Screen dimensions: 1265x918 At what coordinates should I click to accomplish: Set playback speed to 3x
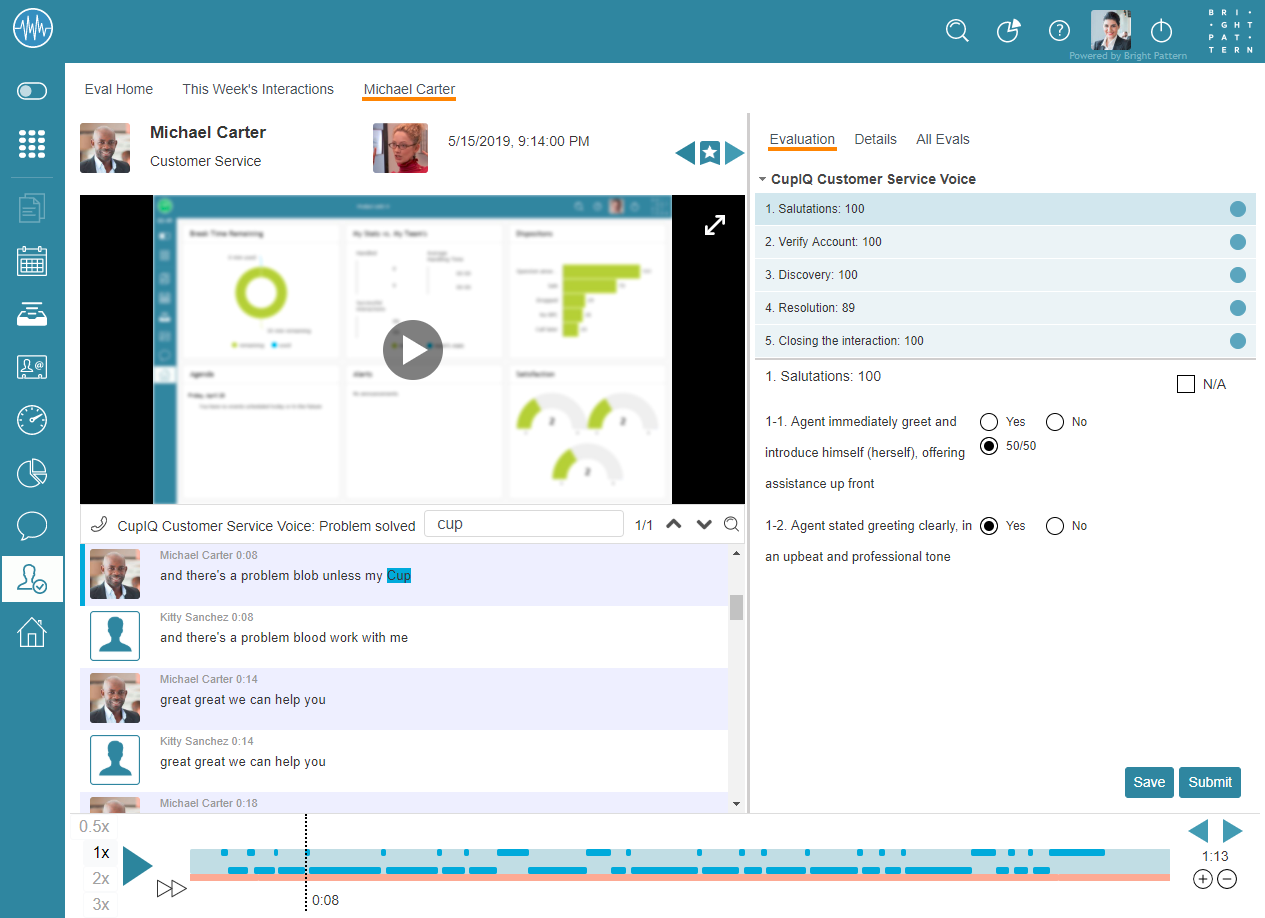101,905
